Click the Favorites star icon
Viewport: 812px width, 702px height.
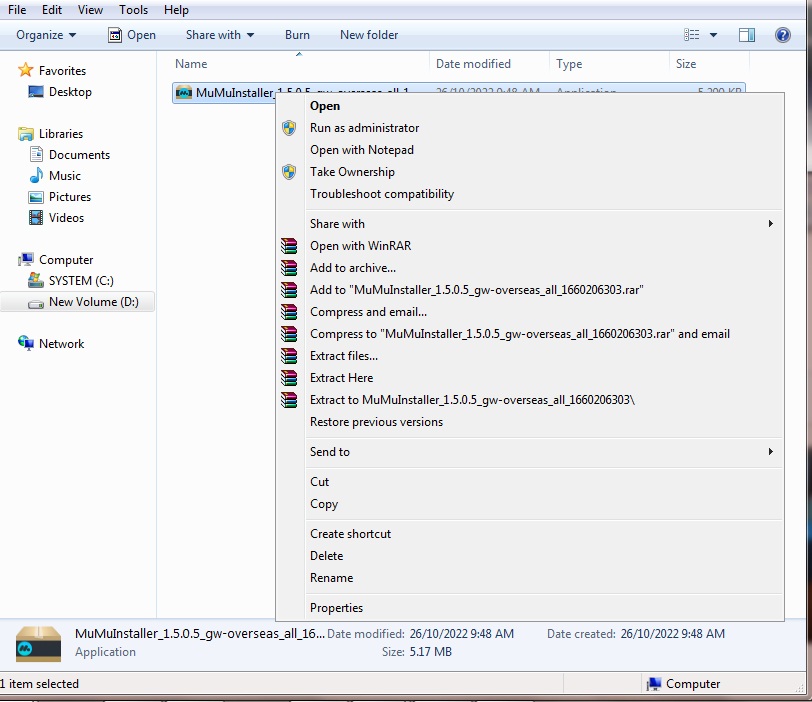[x=26, y=71]
